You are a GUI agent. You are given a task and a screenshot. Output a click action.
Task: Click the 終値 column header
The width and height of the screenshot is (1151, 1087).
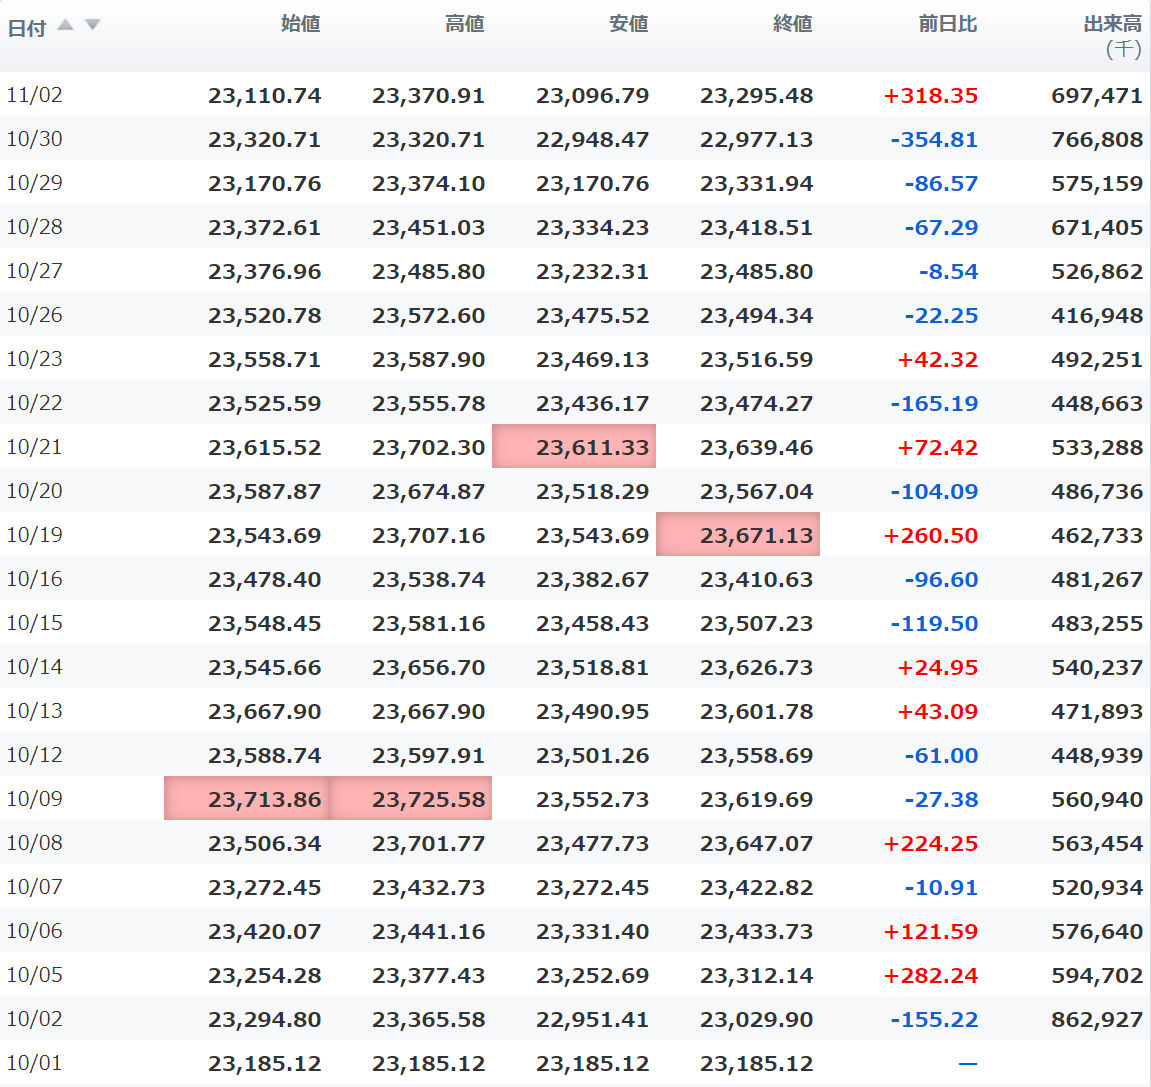point(792,24)
